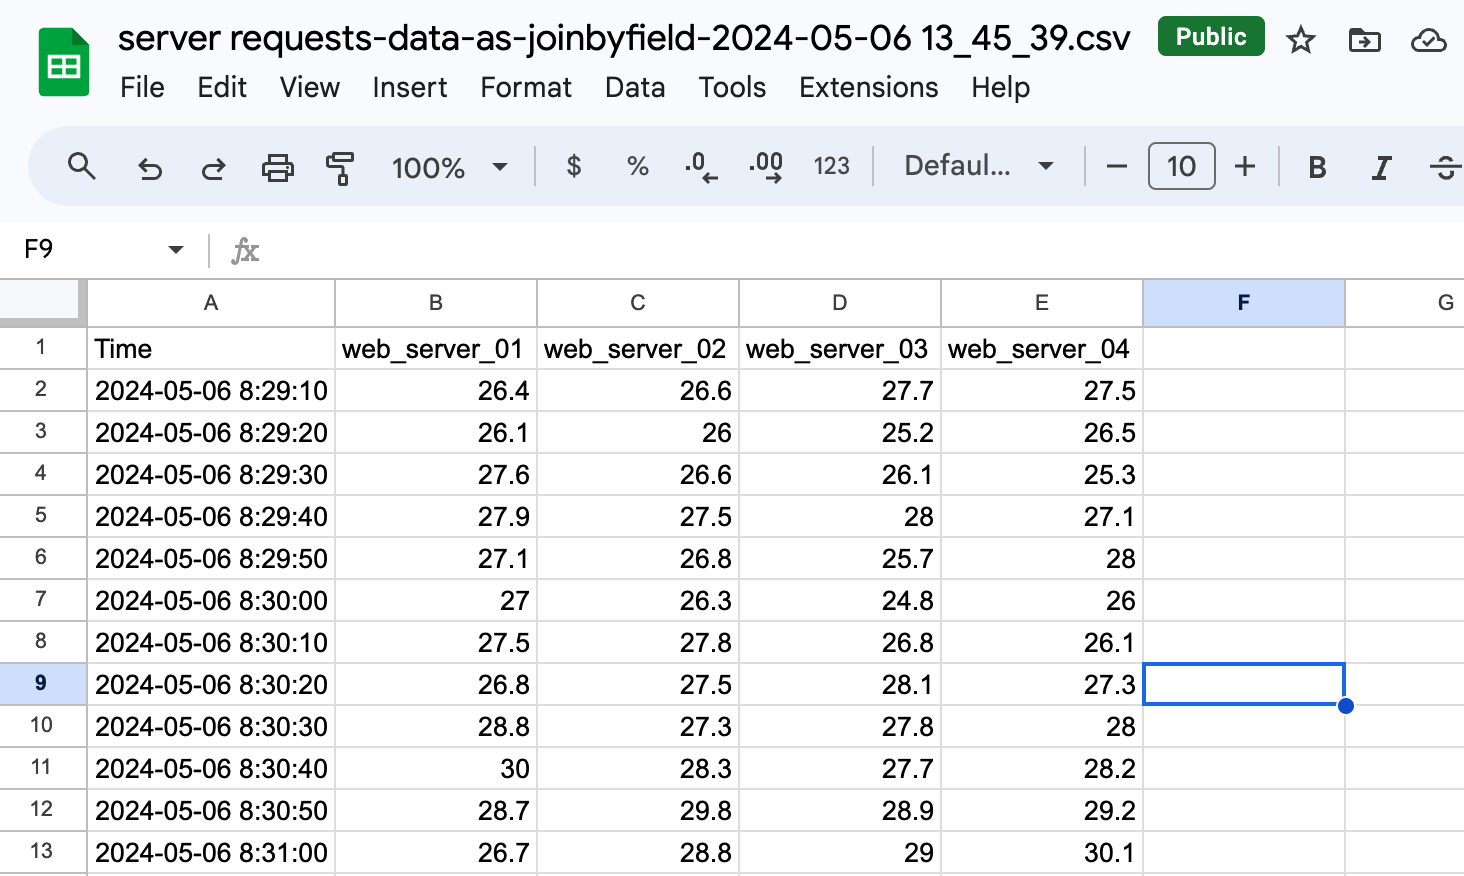Click the Undo icon

150,167
